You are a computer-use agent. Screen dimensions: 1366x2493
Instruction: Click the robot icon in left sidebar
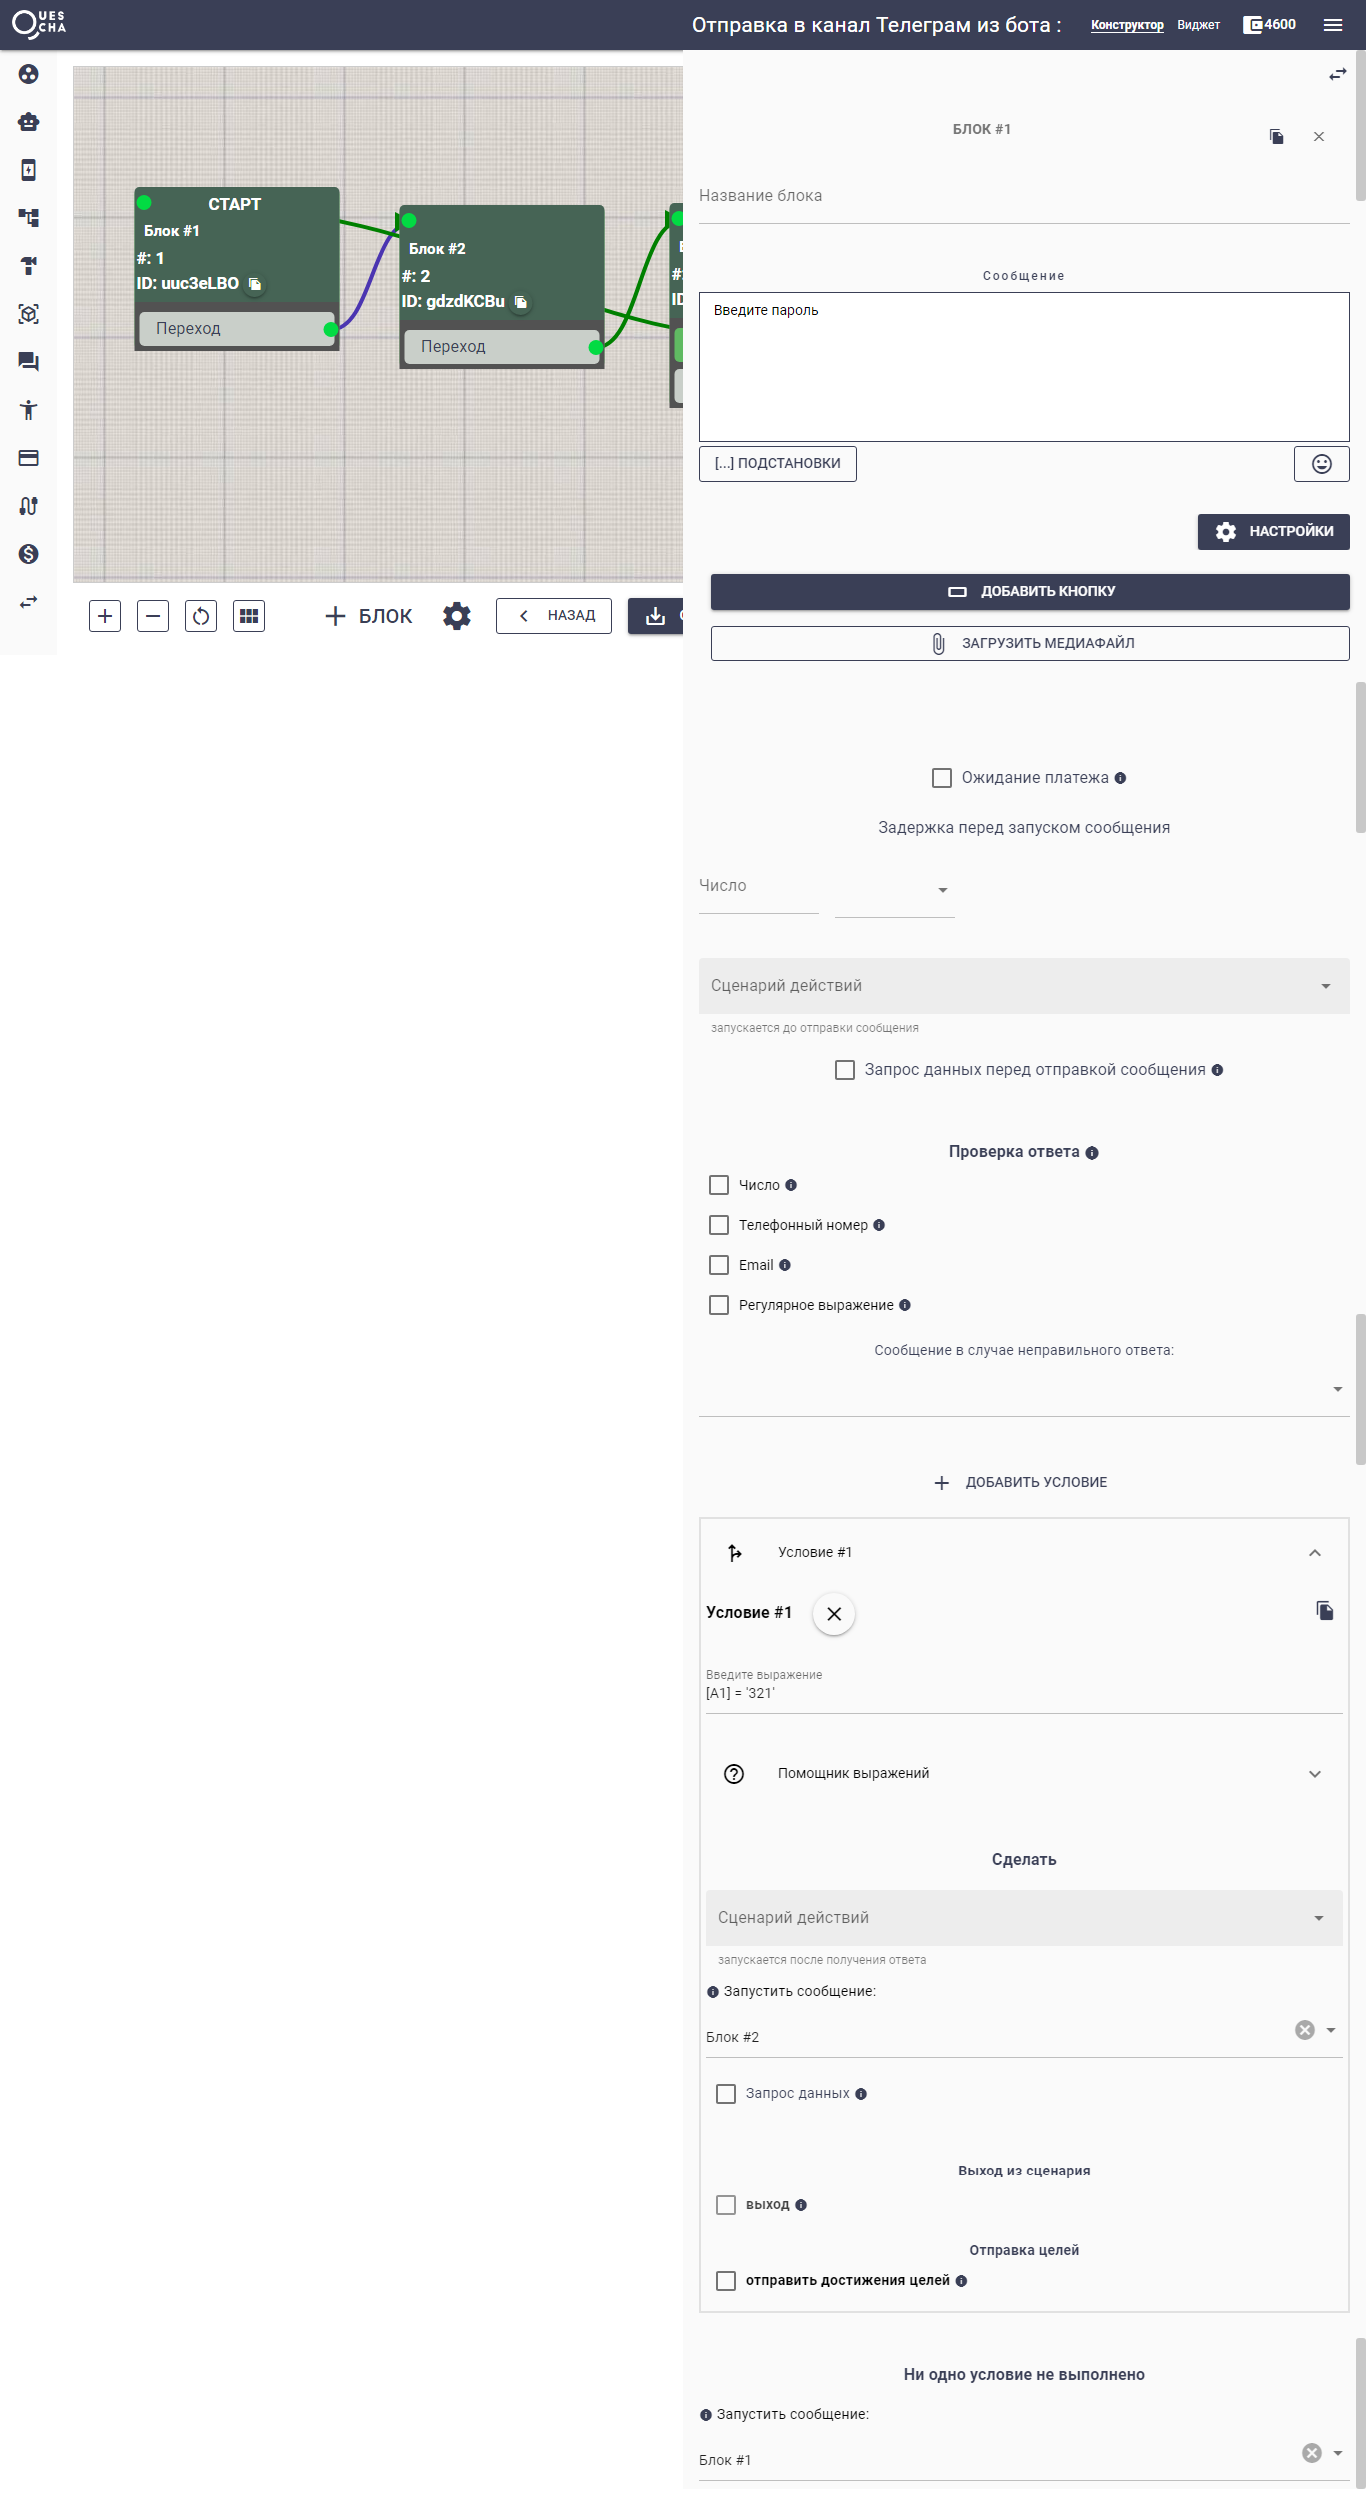pyautogui.click(x=28, y=122)
